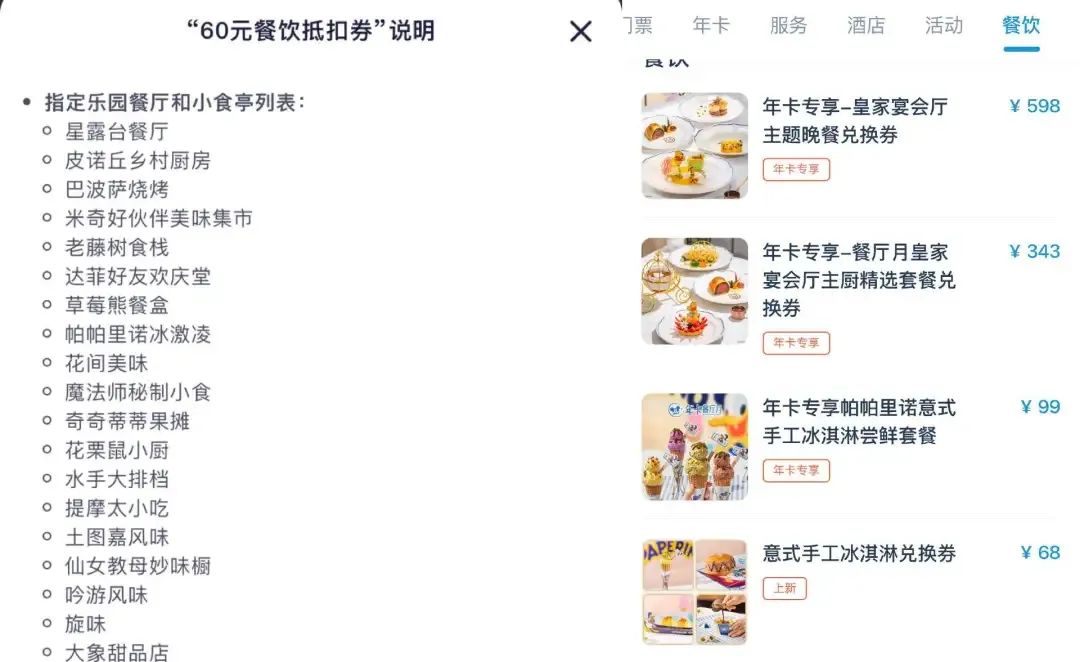Open the 意式手工冰淇淋兑换券 collage thumbnail
Viewport: 1080px width, 662px height.
tap(694, 592)
